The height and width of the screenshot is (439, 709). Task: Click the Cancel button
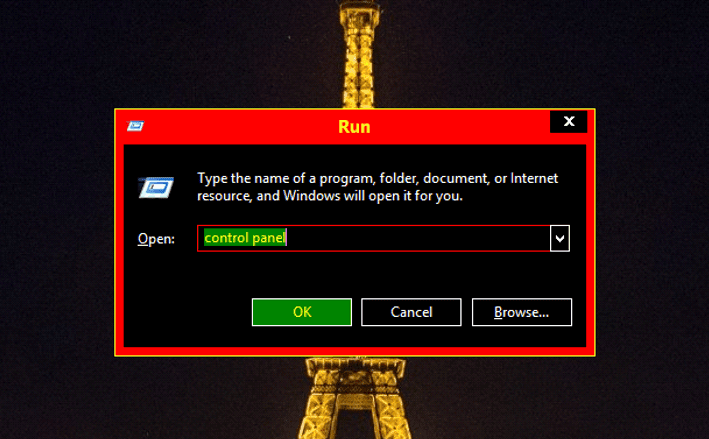411,312
